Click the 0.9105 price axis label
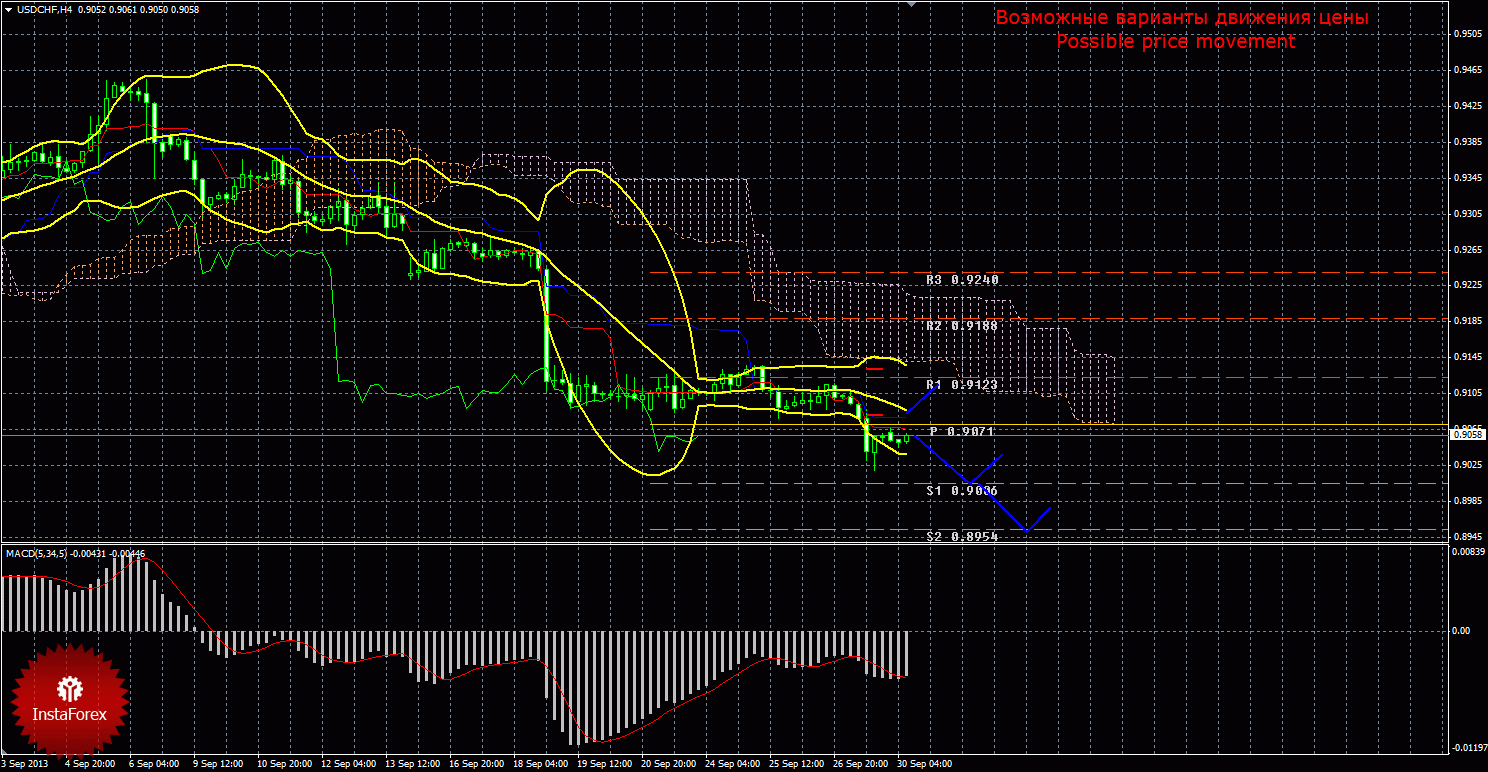This screenshot has width=1488, height=772. [1468, 394]
